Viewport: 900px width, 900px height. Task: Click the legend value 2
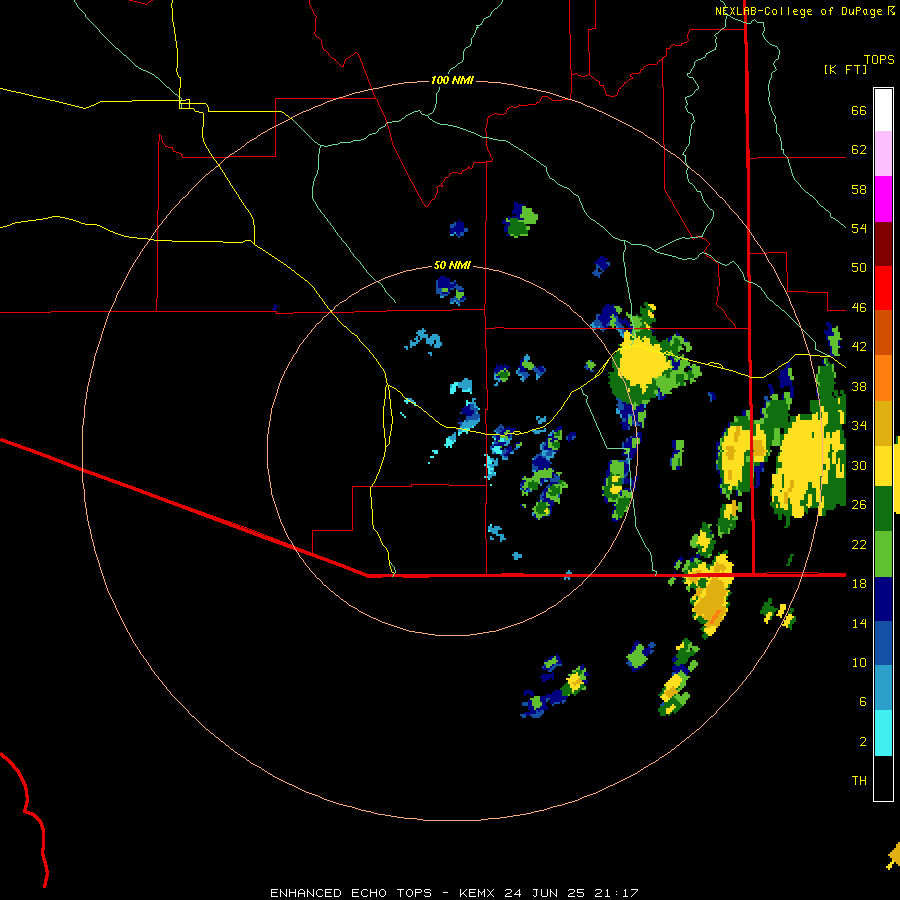863,741
